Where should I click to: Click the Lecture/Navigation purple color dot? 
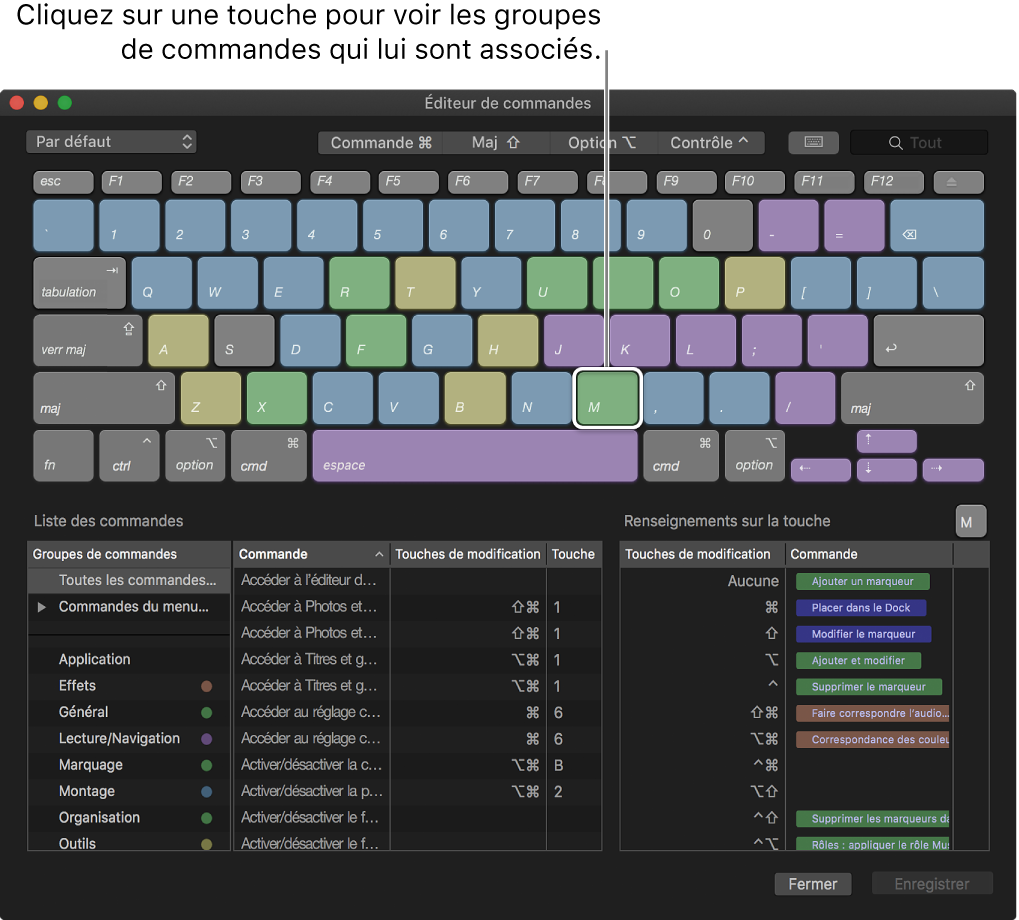(207, 739)
